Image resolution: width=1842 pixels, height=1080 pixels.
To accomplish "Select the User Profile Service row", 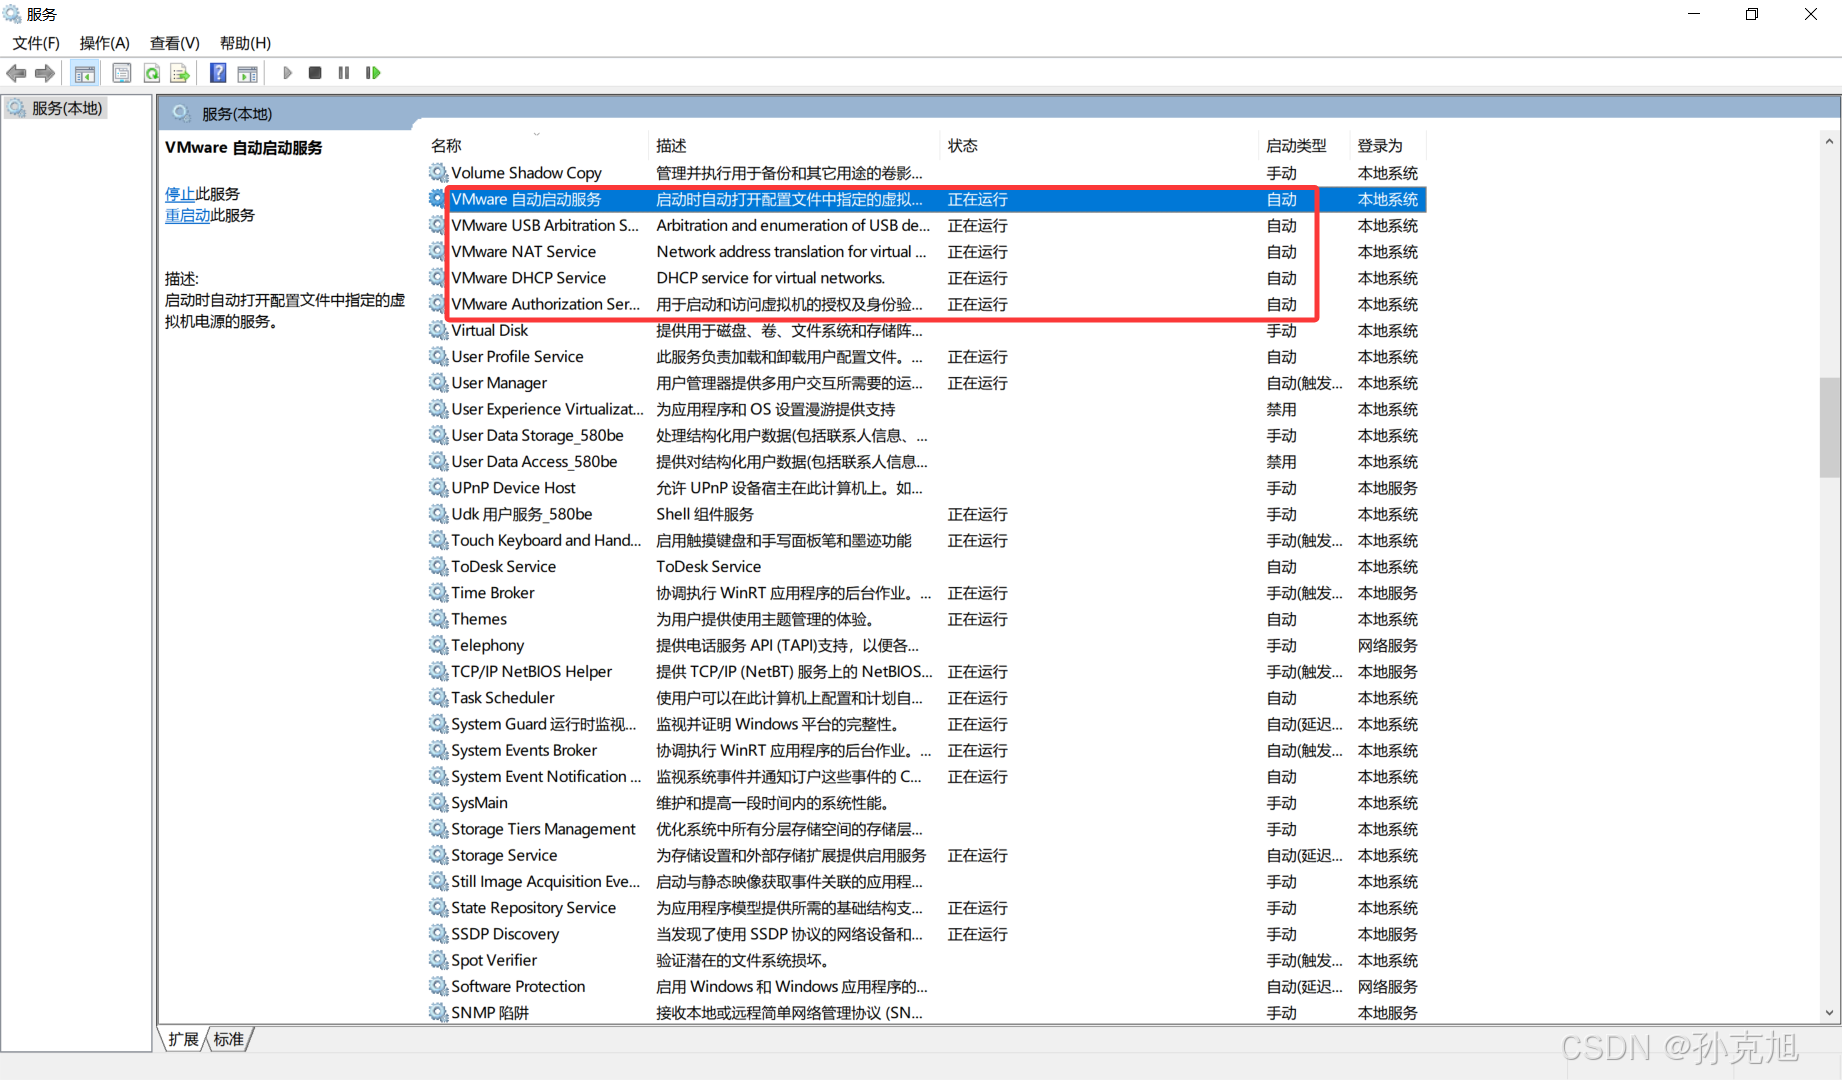I will tap(926, 357).
